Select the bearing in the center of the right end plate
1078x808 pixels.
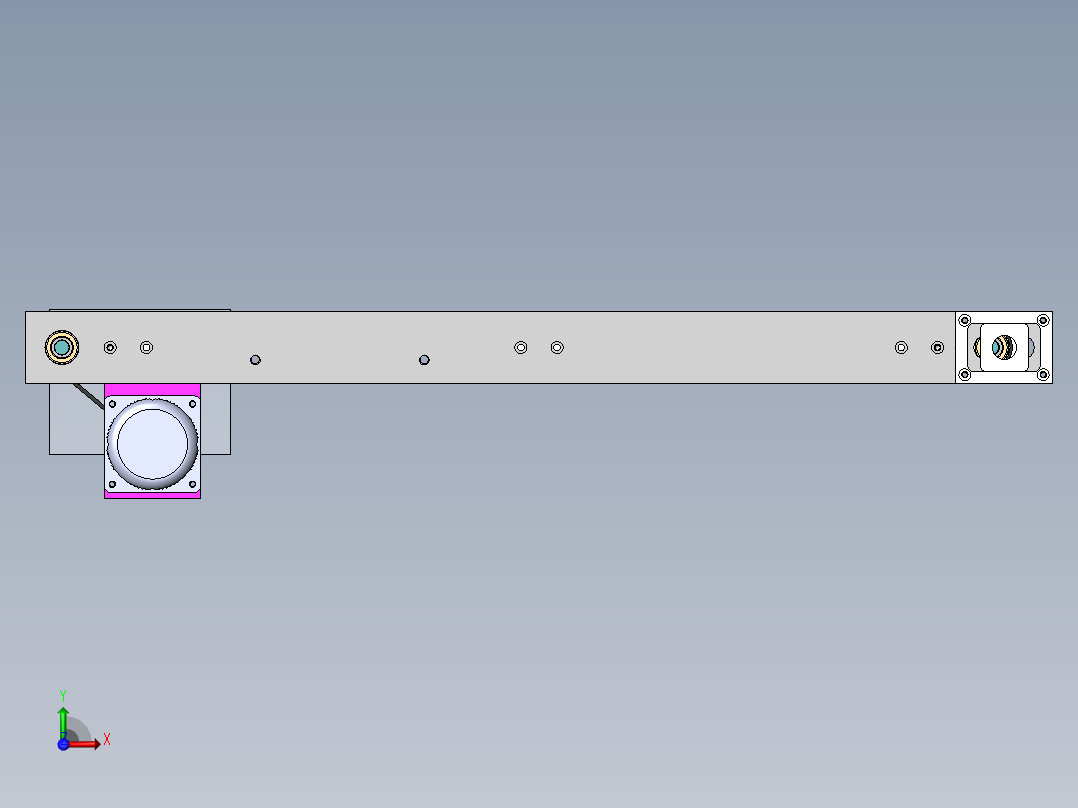coord(1004,347)
